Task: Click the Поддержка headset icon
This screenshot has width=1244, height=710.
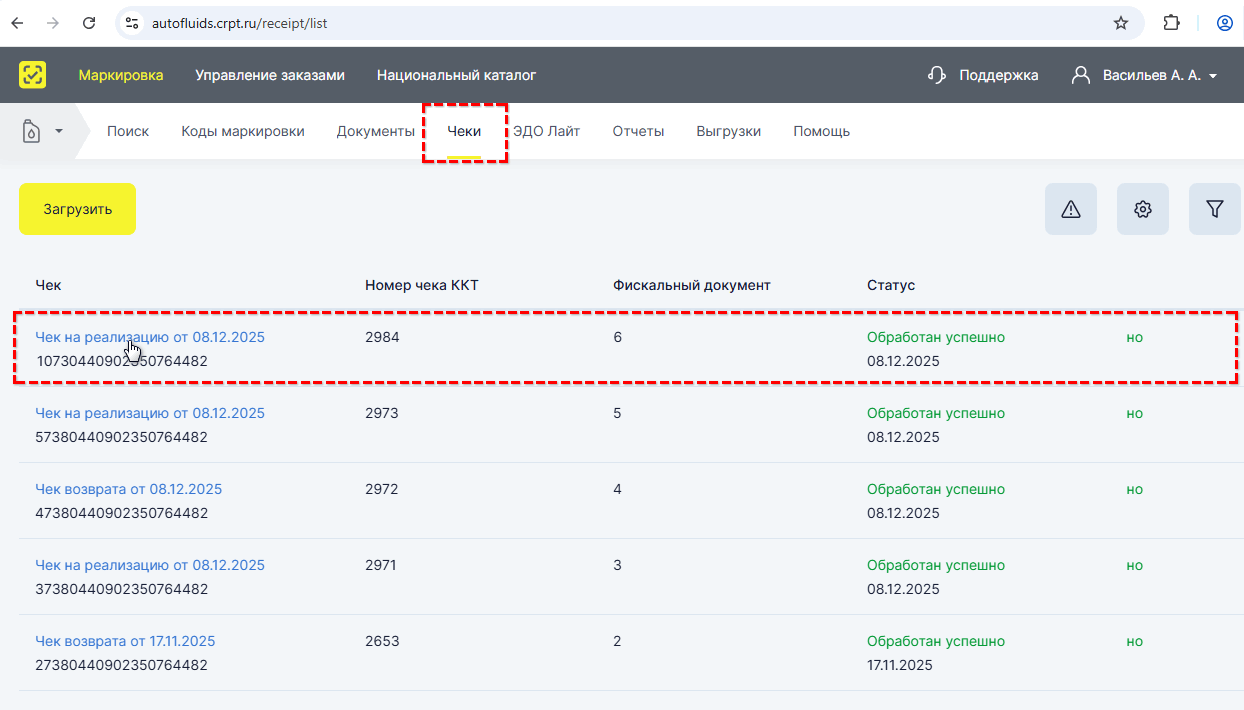Action: click(x=937, y=75)
